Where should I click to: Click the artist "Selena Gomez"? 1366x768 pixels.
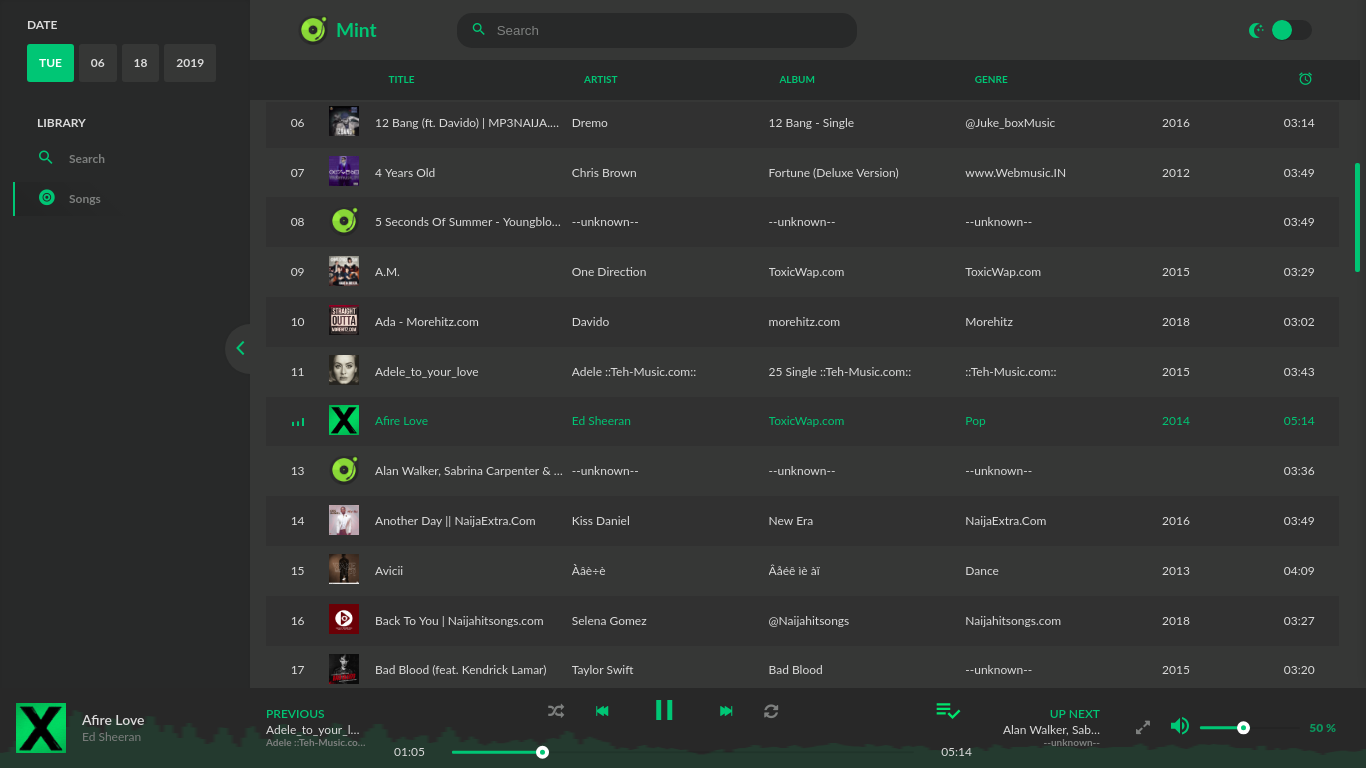click(609, 621)
